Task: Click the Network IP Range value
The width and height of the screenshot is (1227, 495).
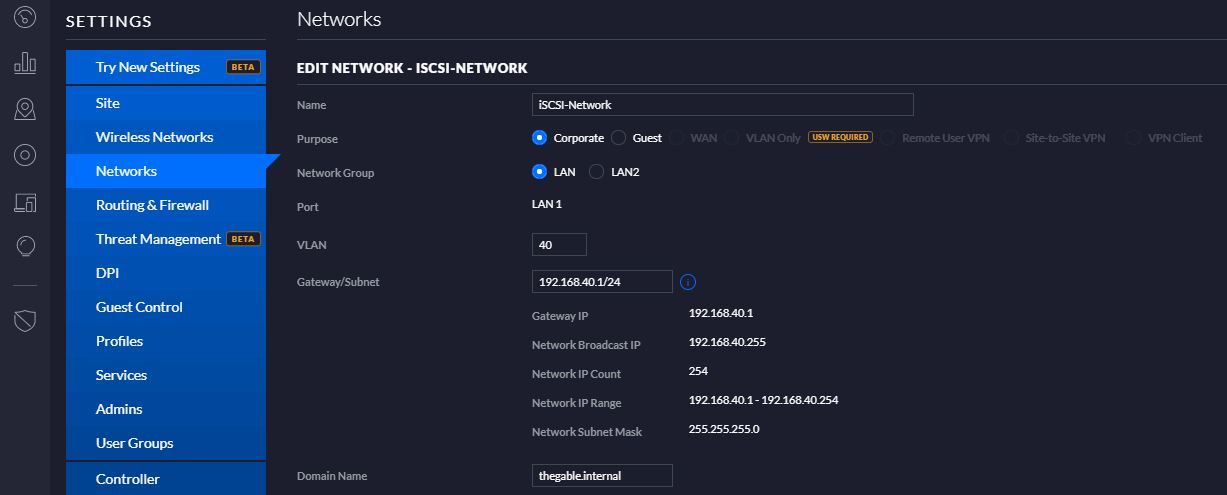Action: click(x=763, y=400)
